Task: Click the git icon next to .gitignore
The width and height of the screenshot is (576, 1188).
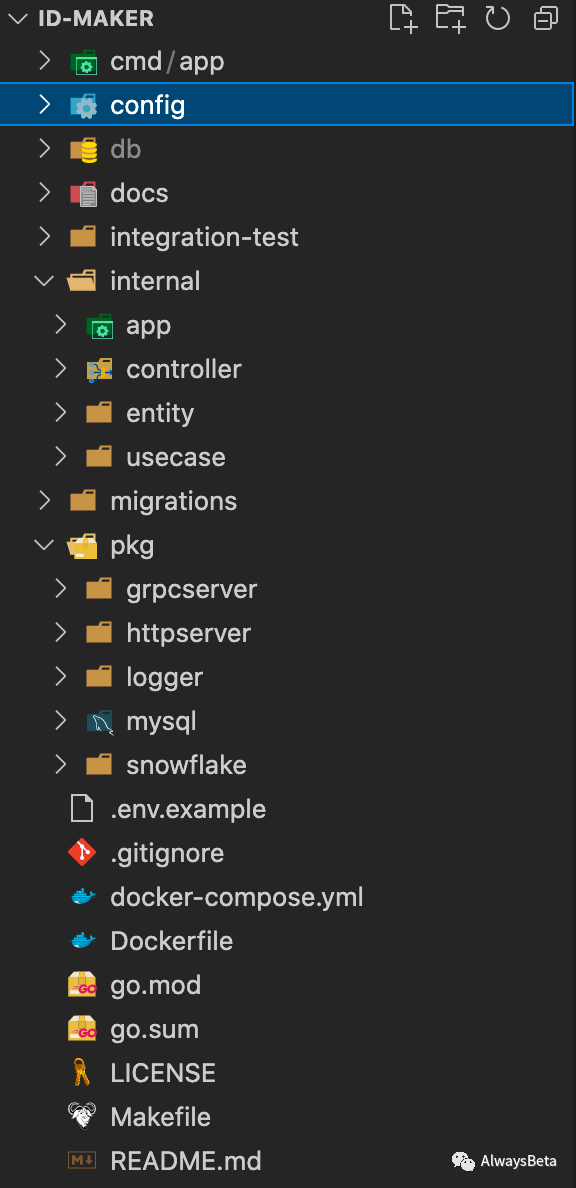Action: [82, 853]
